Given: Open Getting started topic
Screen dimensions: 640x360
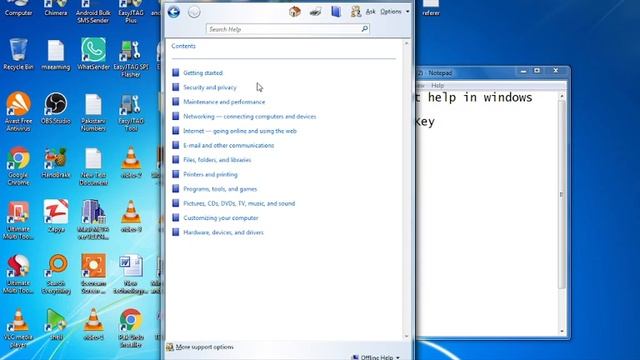Looking at the screenshot, I should pos(203,73).
